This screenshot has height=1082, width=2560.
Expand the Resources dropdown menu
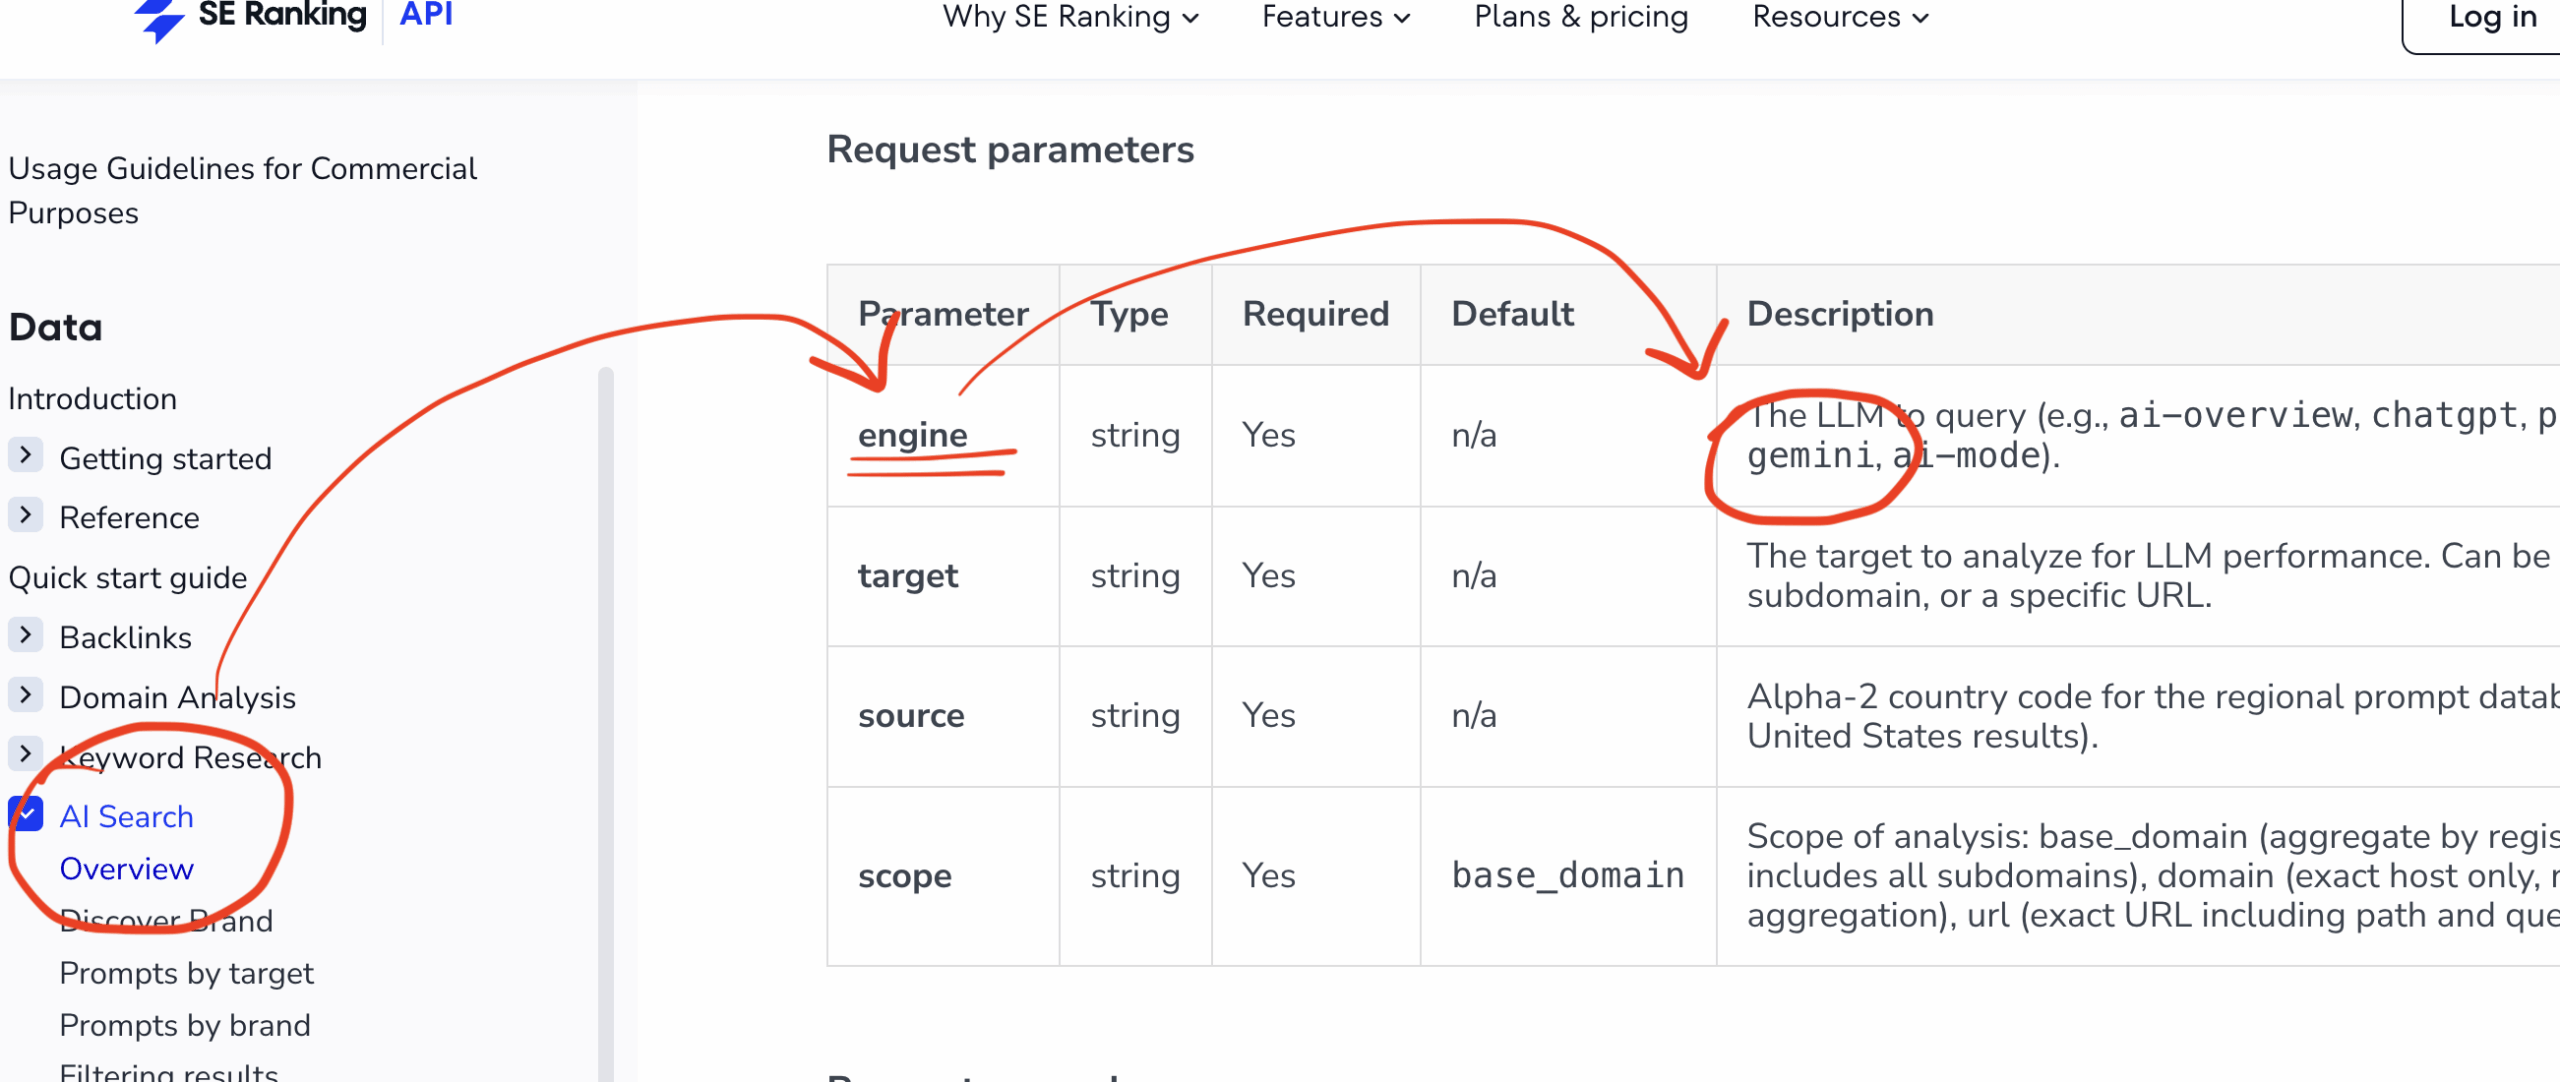pyautogui.click(x=1840, y=17)
